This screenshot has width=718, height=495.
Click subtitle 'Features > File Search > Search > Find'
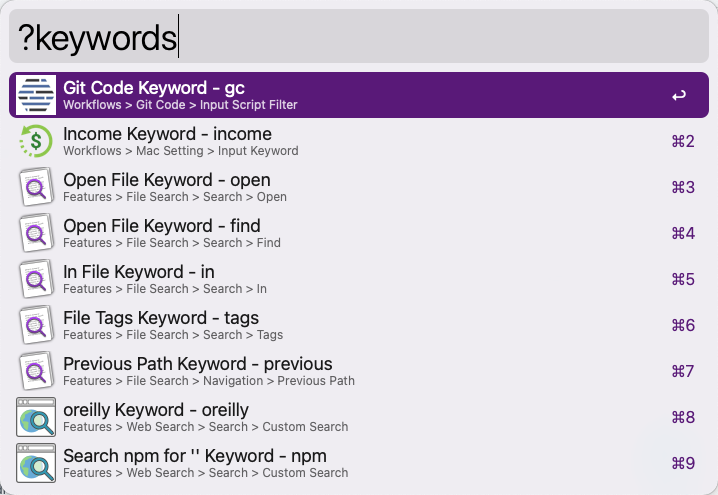click(172, 243)
